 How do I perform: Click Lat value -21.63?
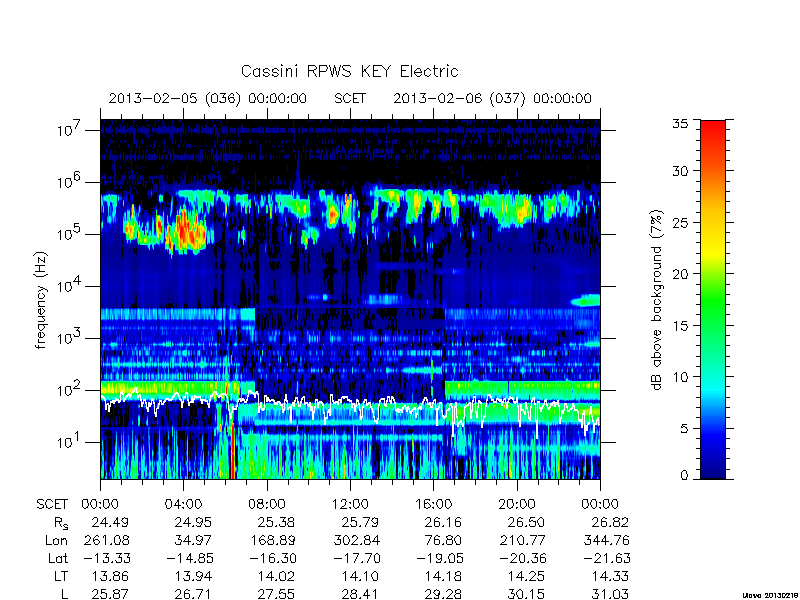pos(607,558)
